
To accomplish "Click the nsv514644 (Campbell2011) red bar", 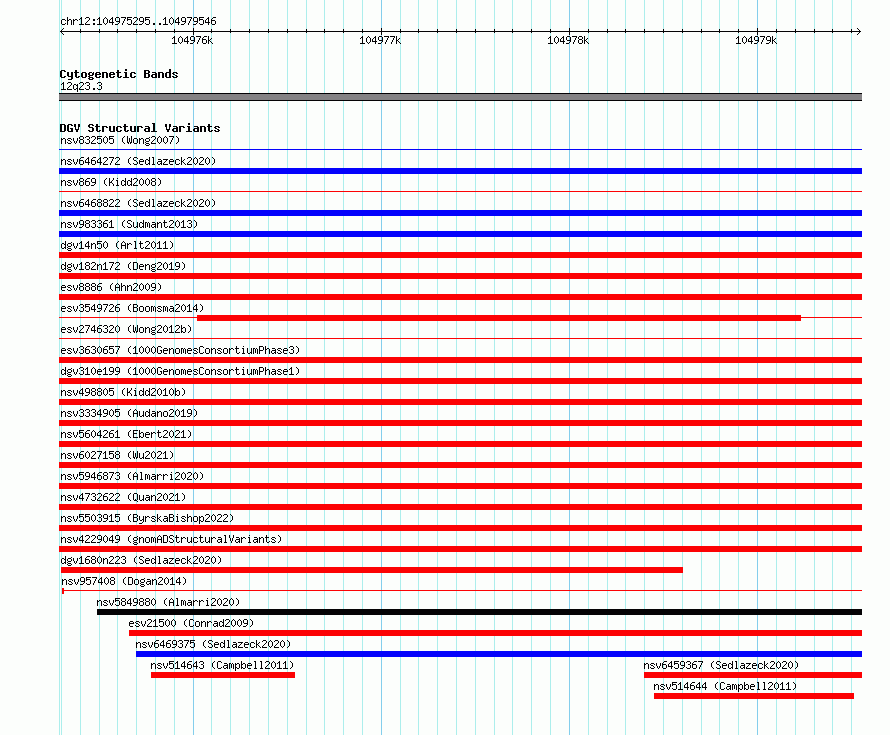I will pos(754,696).
